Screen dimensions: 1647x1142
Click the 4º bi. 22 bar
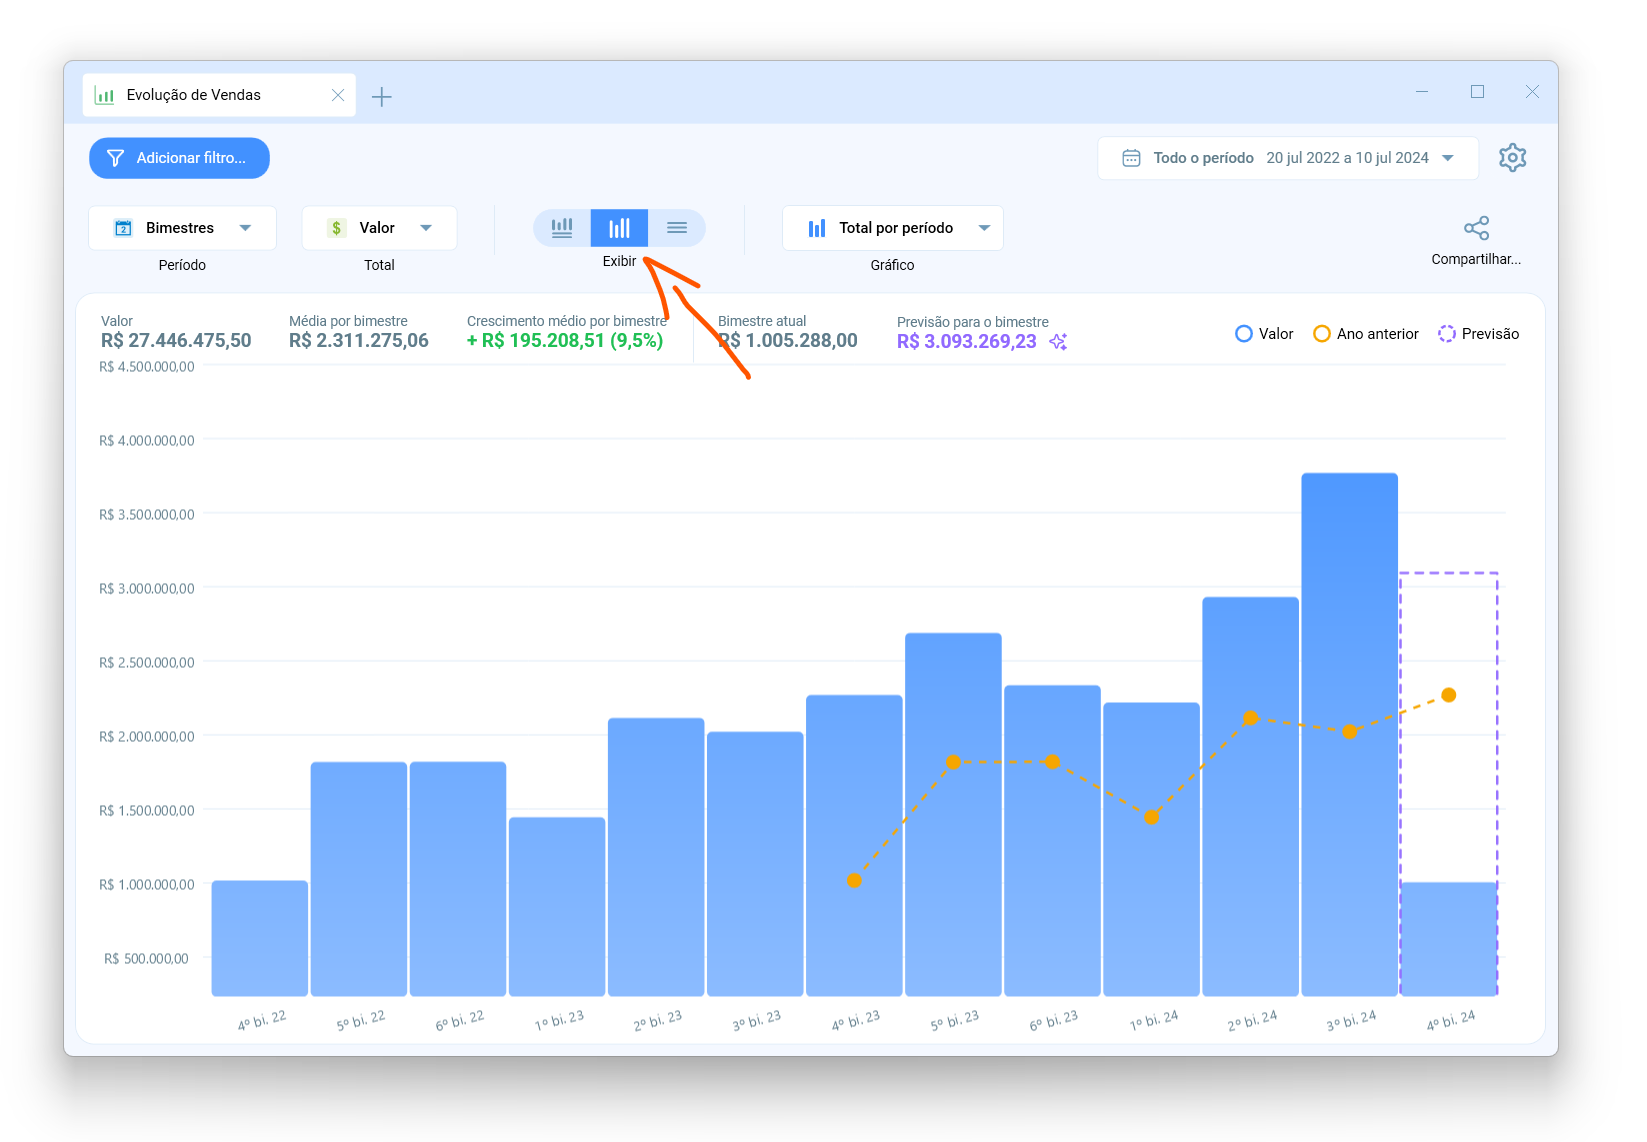coord(260,938)
